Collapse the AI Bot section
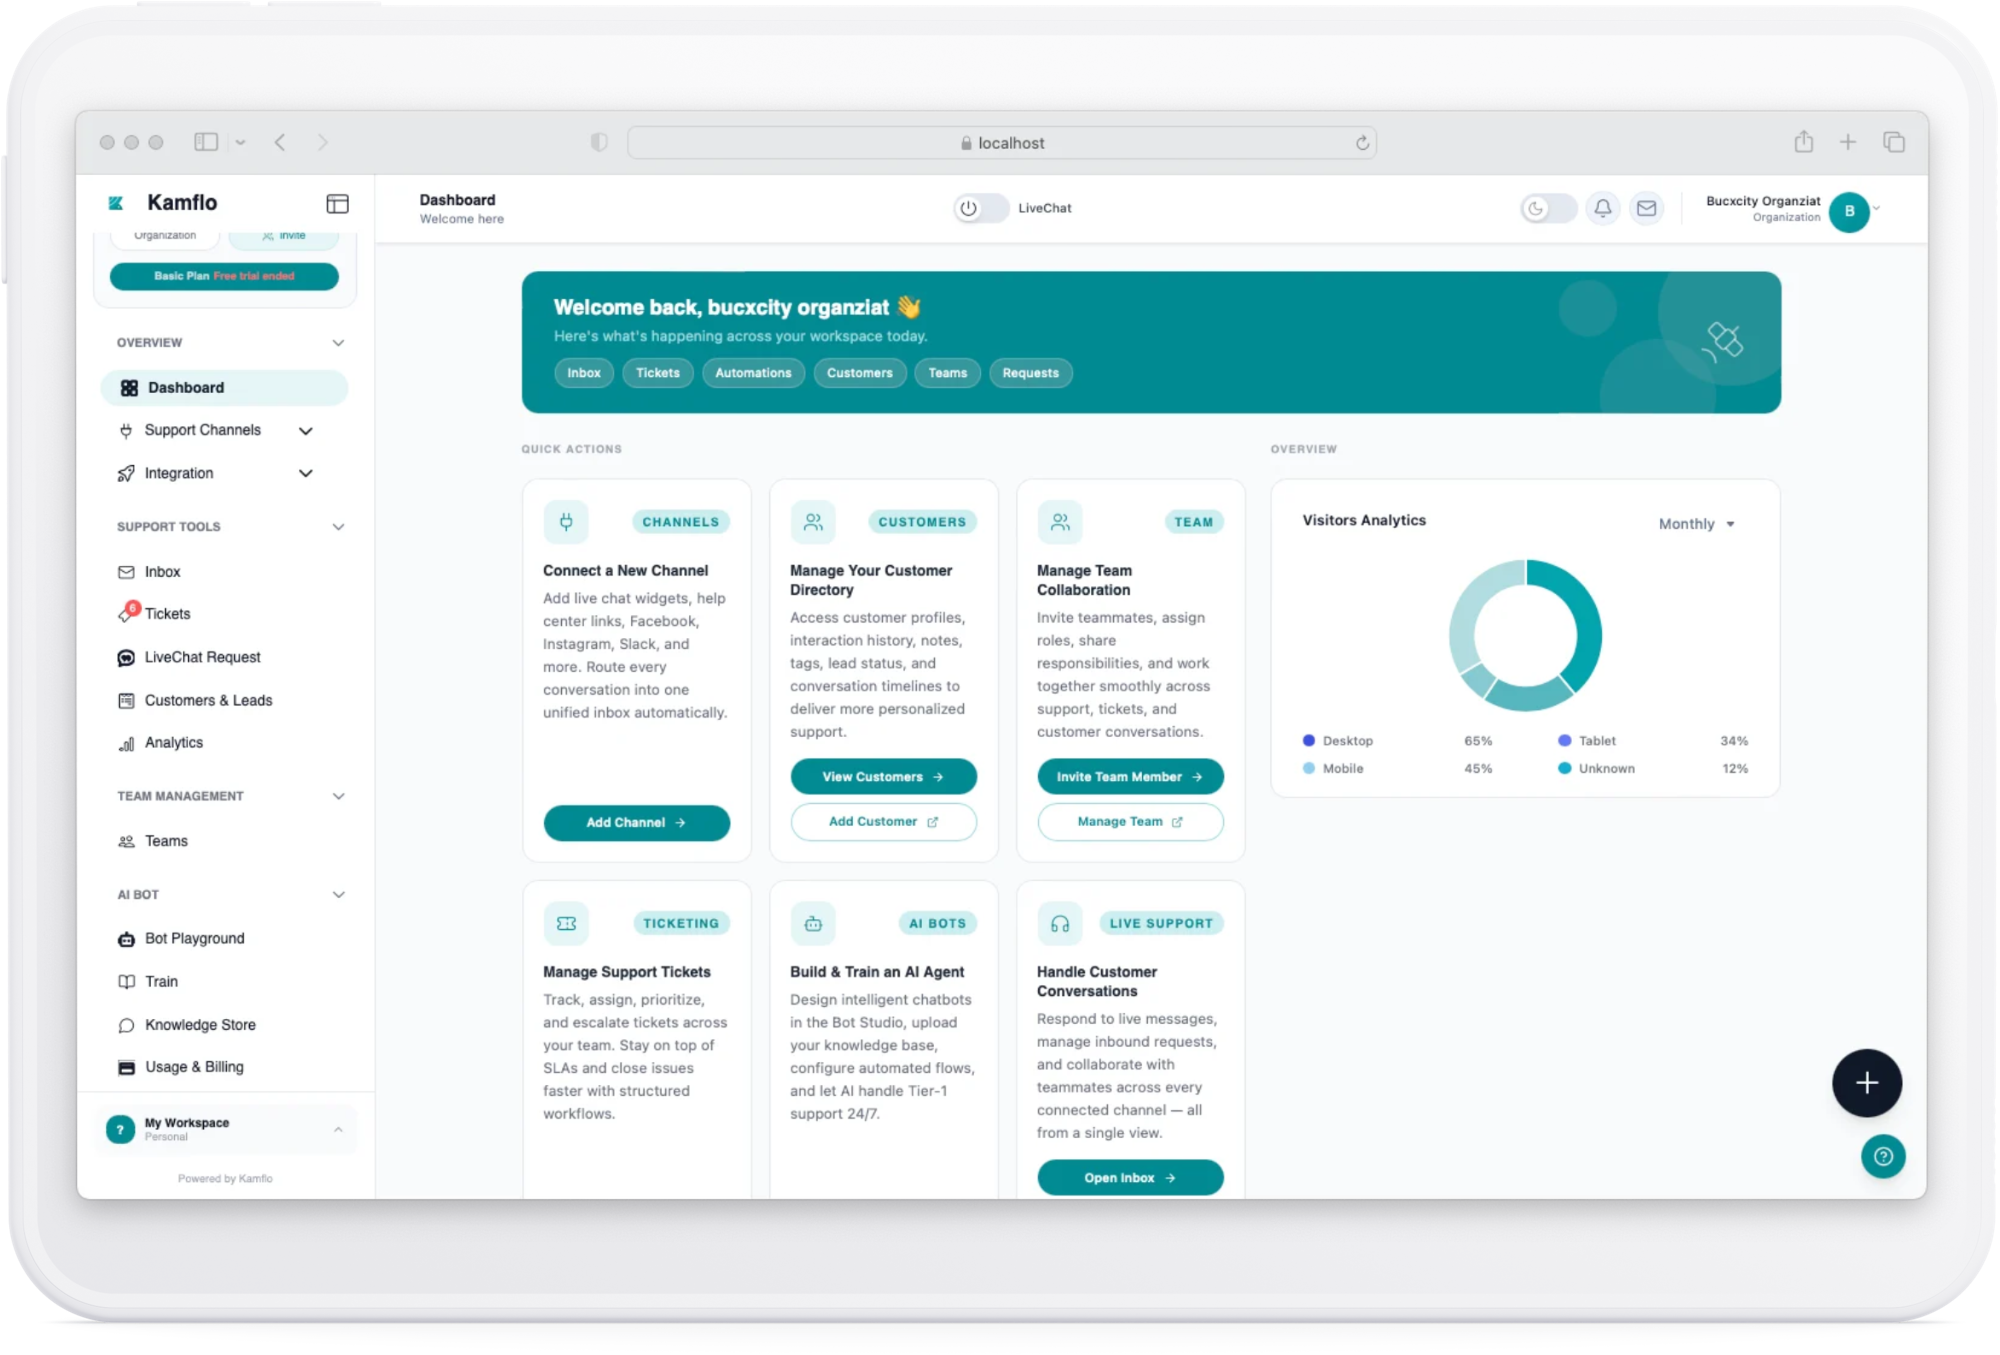The image size is (2000, 1355). pos(338,895)
